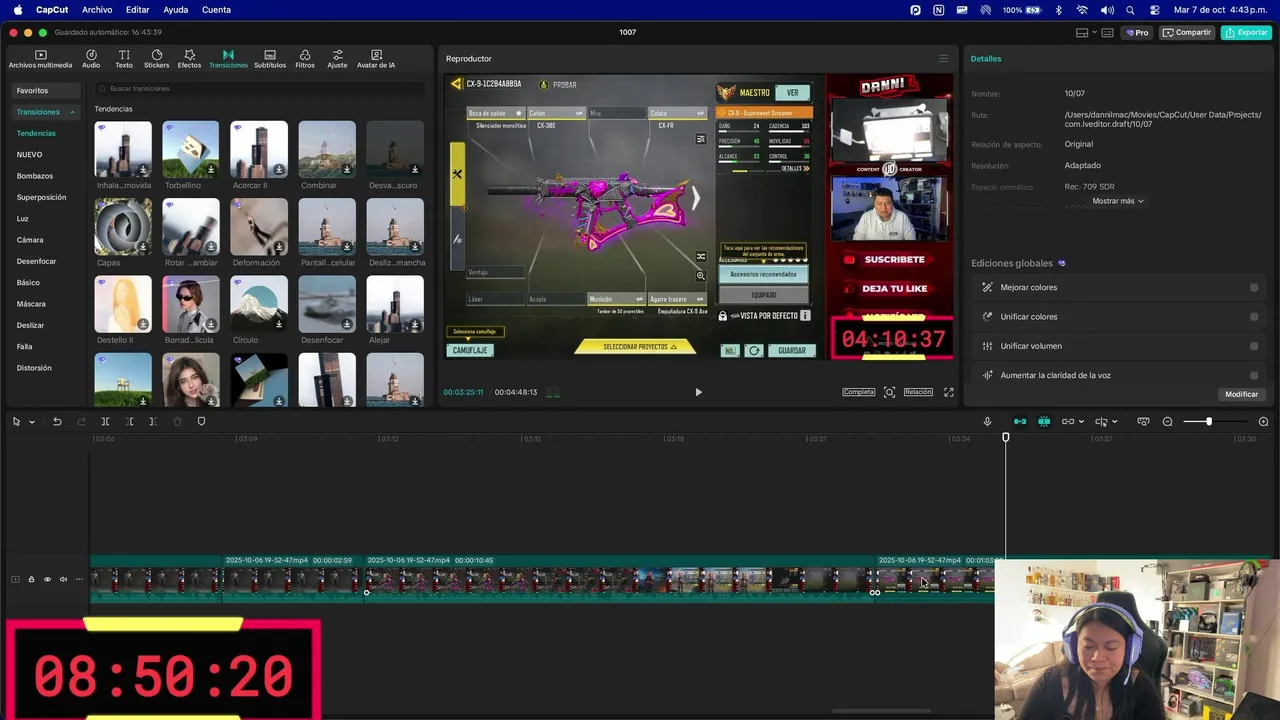Image resolution: width=1280 pixels, height=720 pixels.
Task: Expand Mostrar más project details
Action: [x=1117, y=201]
